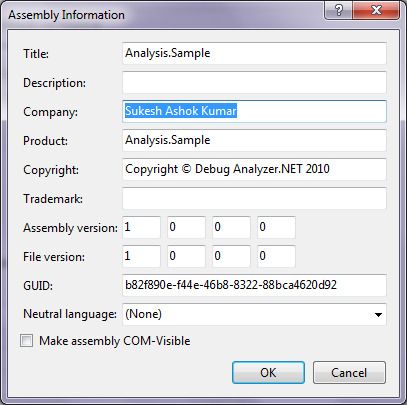
Task: Click the OK button
Action: point(268,372)
